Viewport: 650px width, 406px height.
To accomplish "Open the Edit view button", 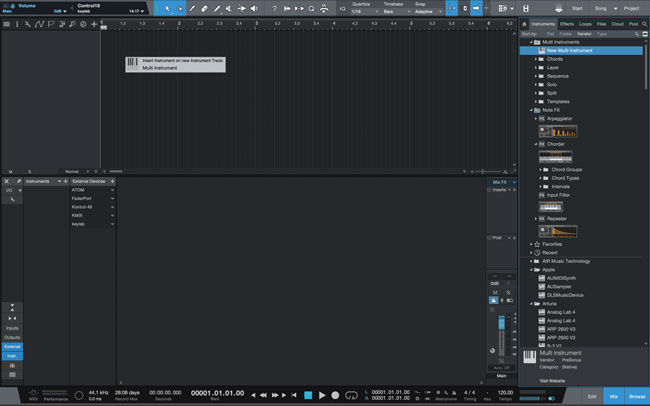I will coord(592,396).
